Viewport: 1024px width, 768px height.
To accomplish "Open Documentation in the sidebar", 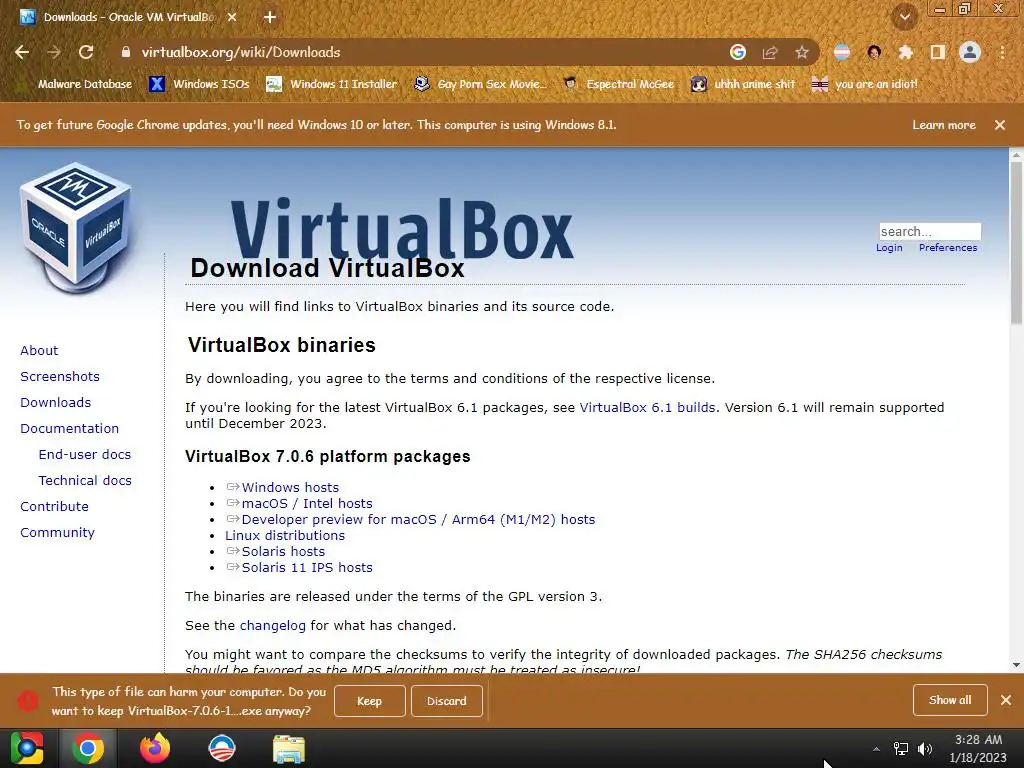I will point(69,429).
